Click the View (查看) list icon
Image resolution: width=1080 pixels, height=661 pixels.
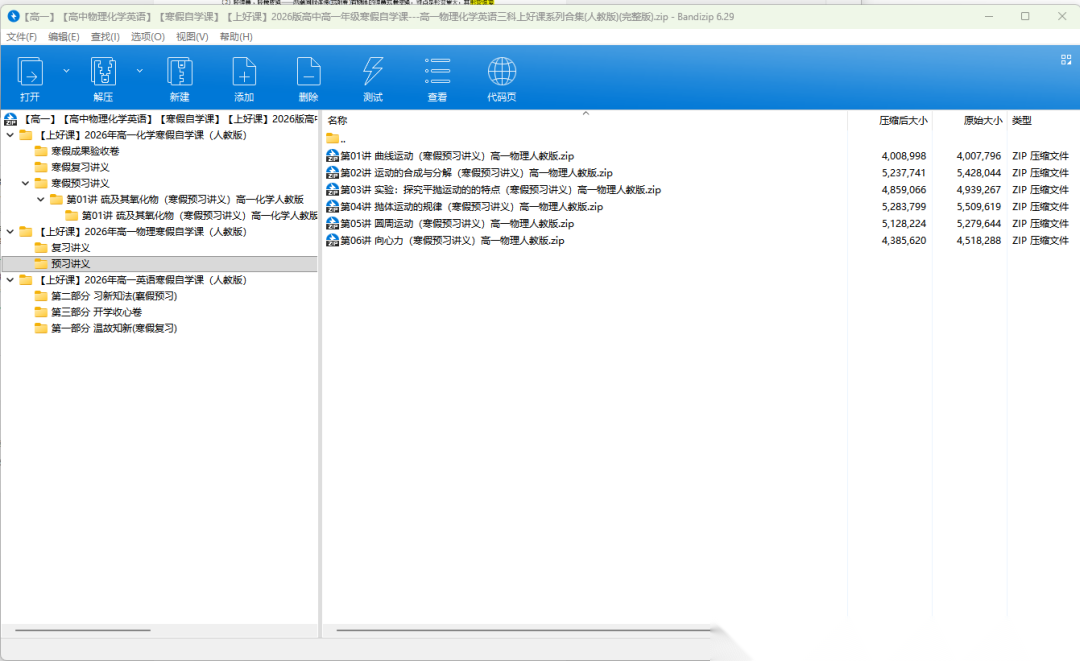coord(437,72)
